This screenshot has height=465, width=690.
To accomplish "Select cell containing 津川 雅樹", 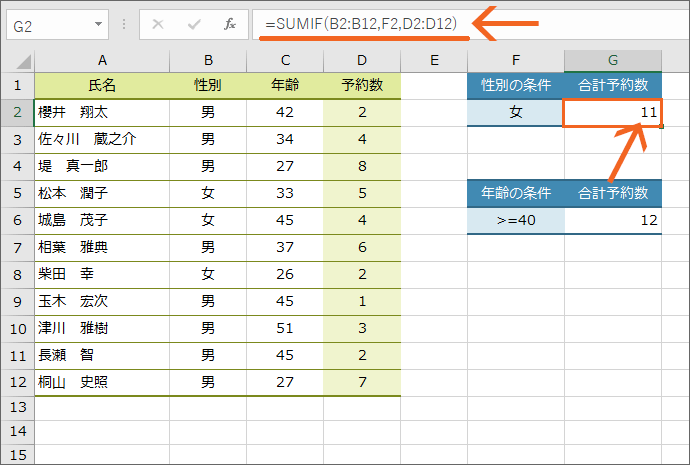I will [102, 329].
